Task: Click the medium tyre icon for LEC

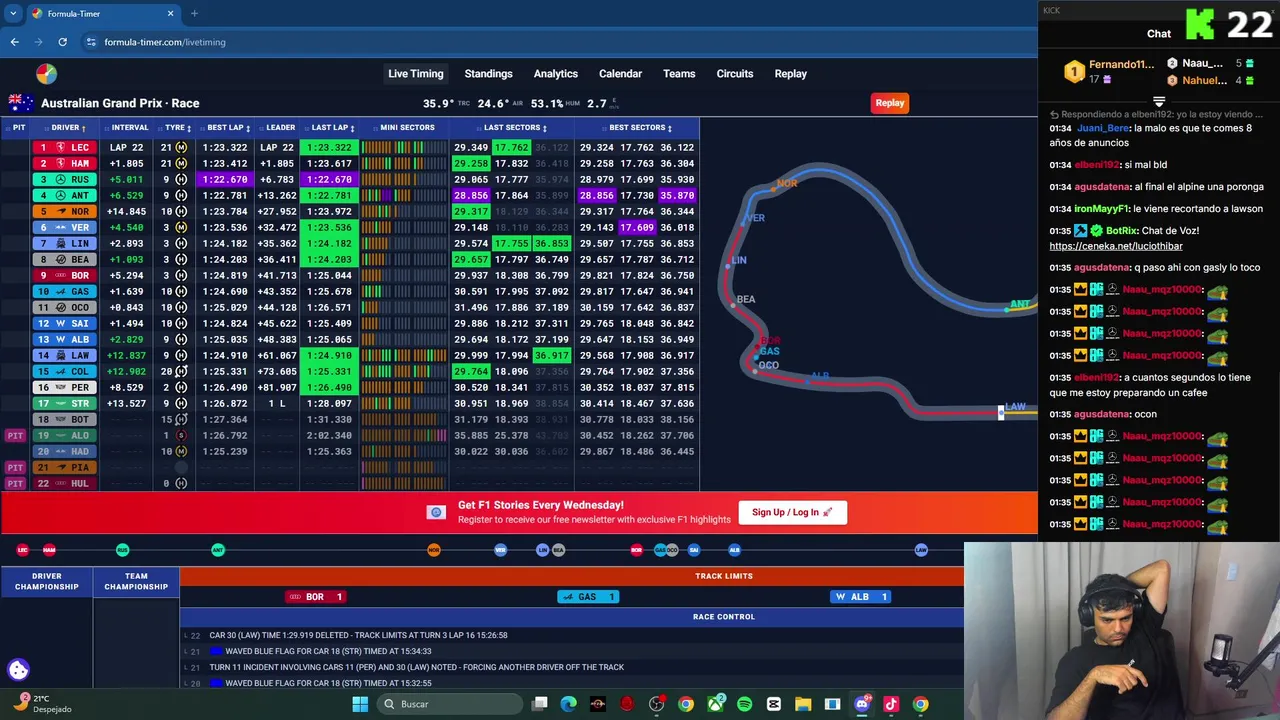Action: pyautogui.click(x=181, y=147)
